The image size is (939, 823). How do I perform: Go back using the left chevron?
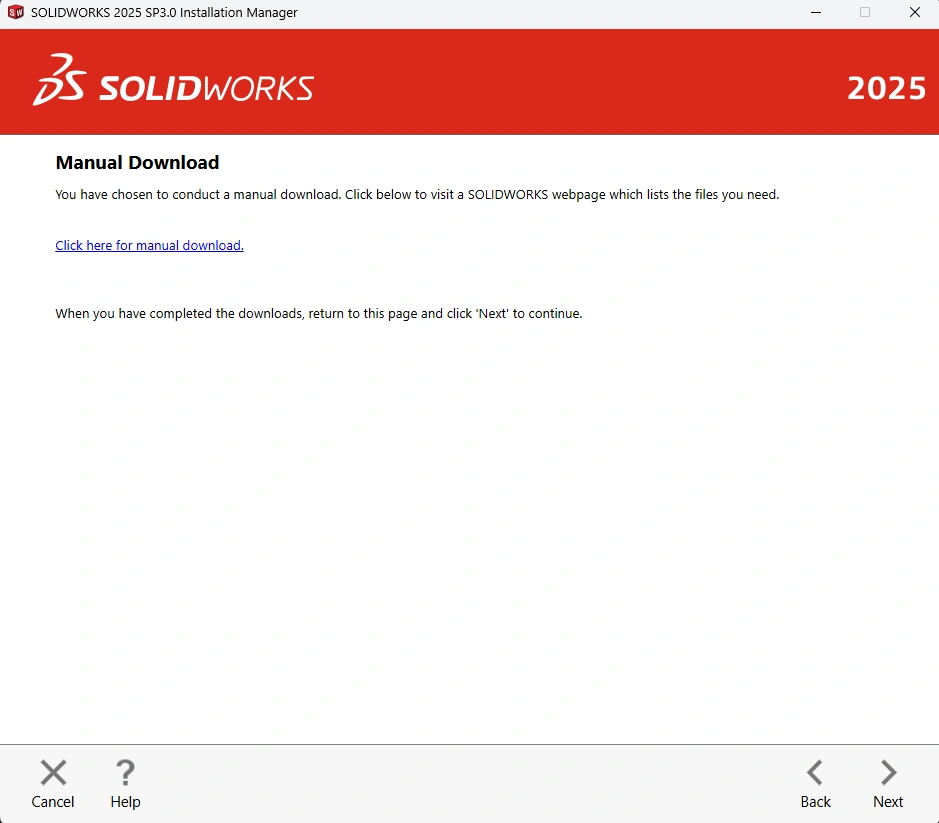pyautogui.click(x=815, y=772)
